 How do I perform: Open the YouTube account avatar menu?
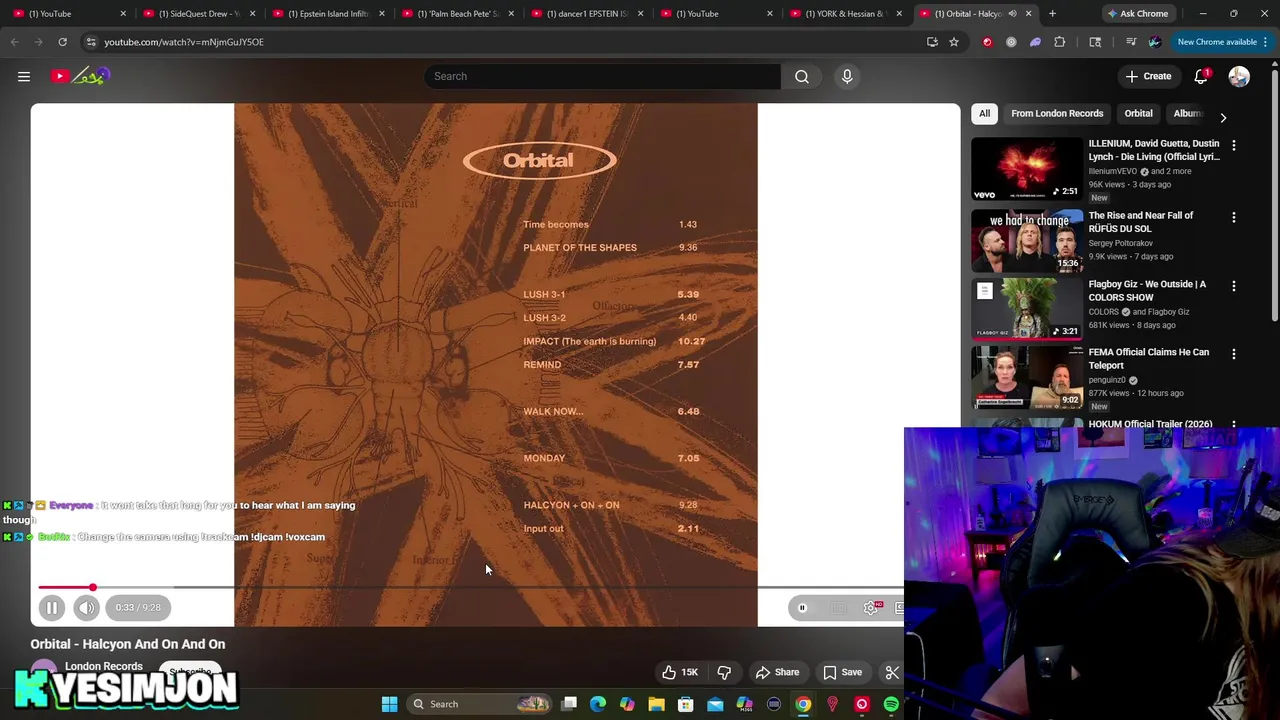pos(1239,76)
